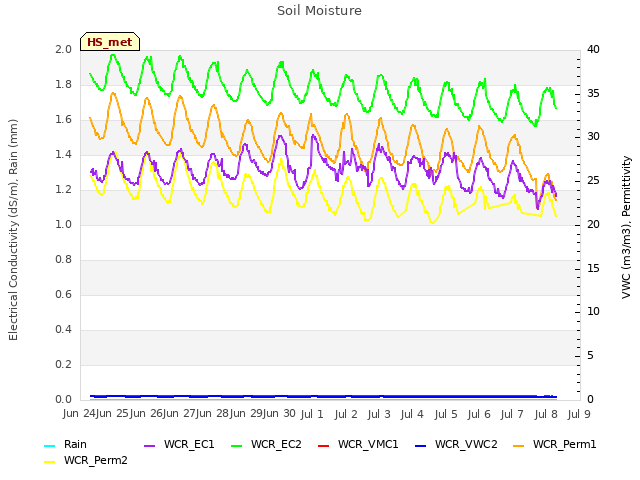The image size is (640, 480).
Task: Click the Jul 4 x-axis label
Action: [x=412, y=414]
